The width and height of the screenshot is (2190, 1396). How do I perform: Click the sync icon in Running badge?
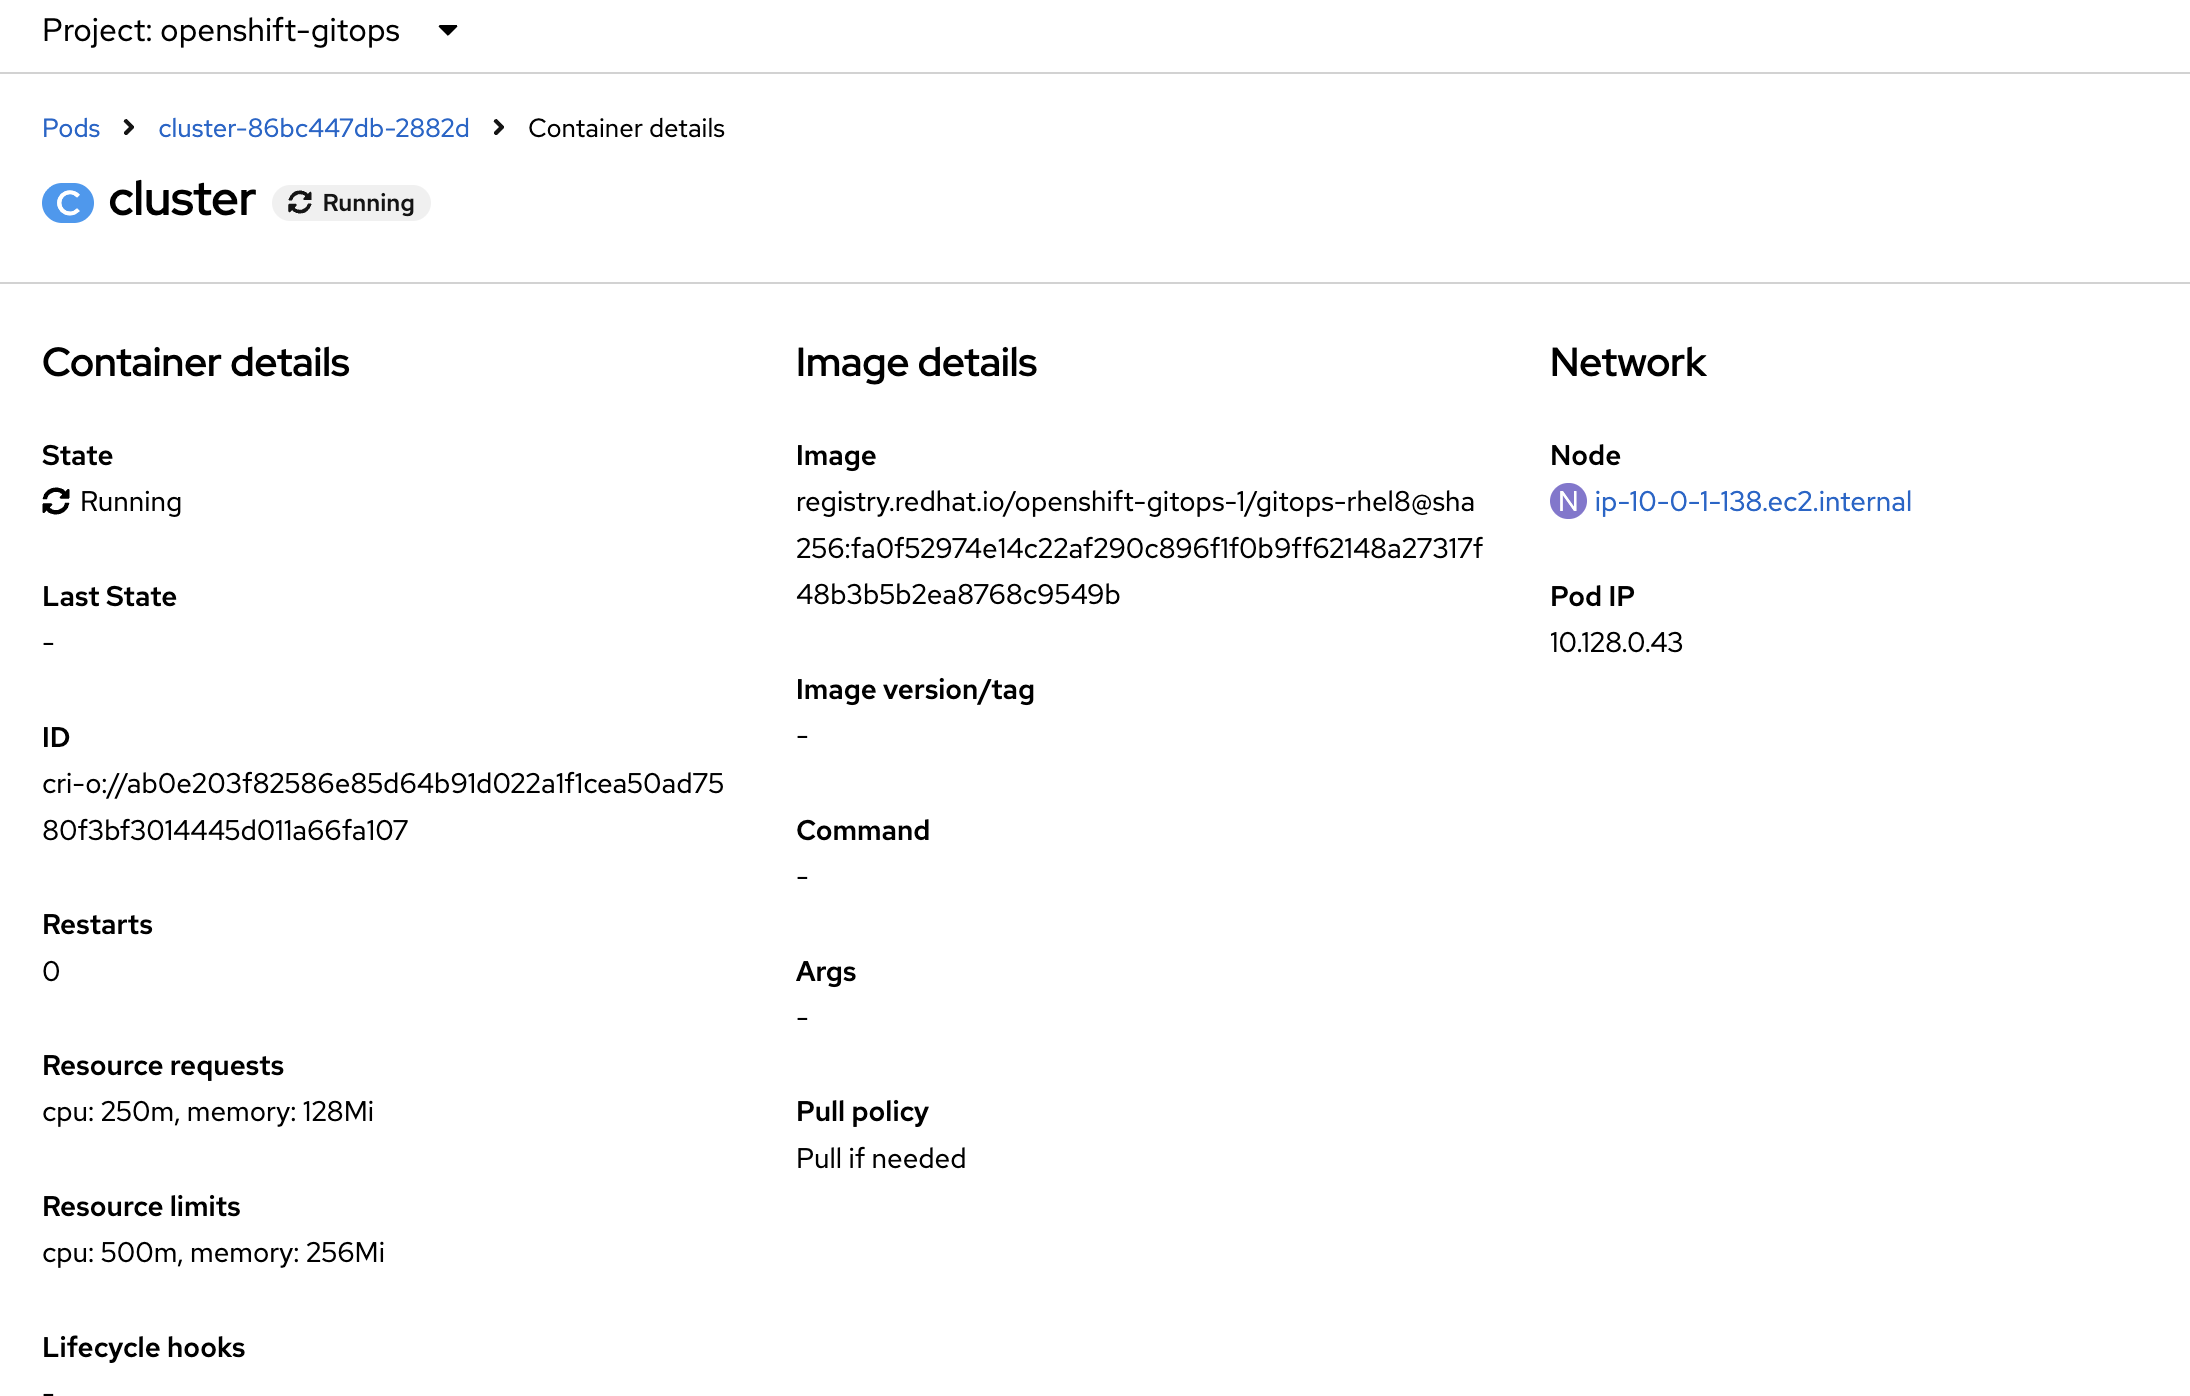coord(300,203)
